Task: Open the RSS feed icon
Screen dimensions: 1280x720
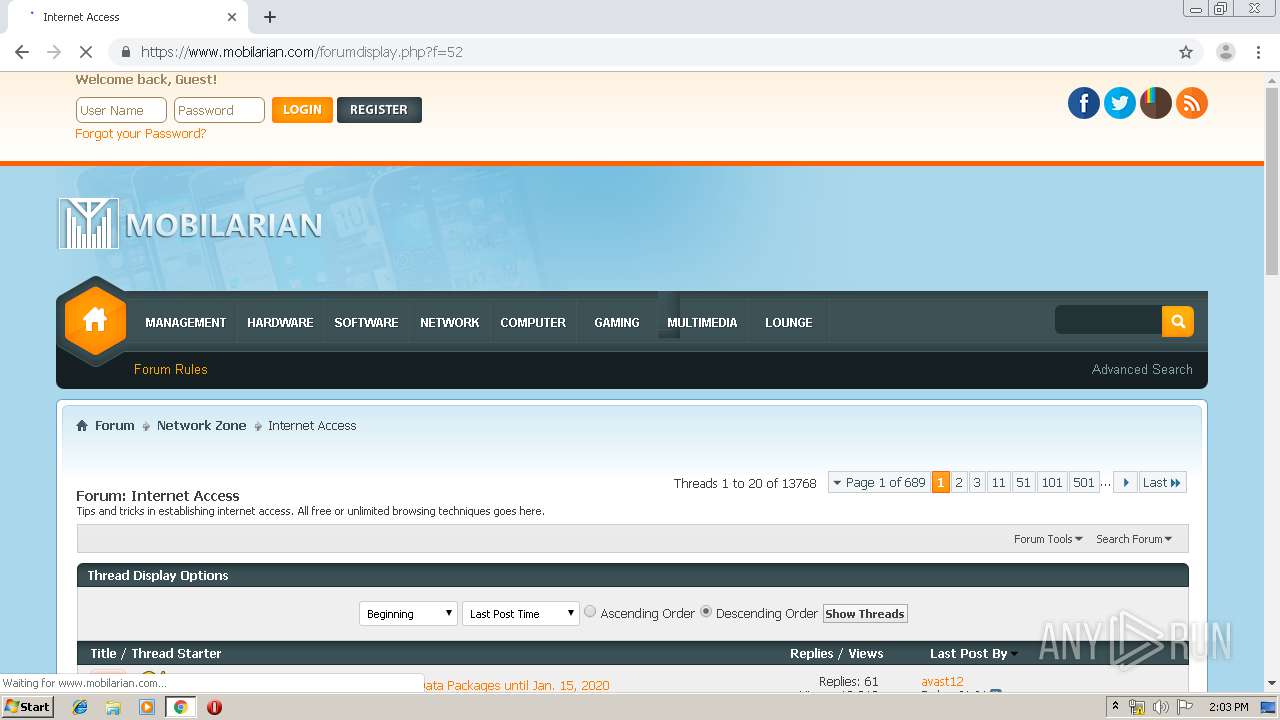Action: point(1192,103)
